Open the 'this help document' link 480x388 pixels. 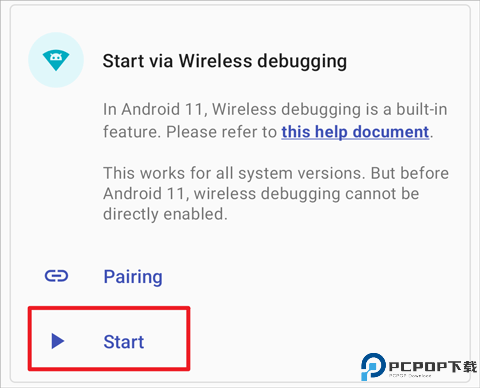click(x=355, y=132)
